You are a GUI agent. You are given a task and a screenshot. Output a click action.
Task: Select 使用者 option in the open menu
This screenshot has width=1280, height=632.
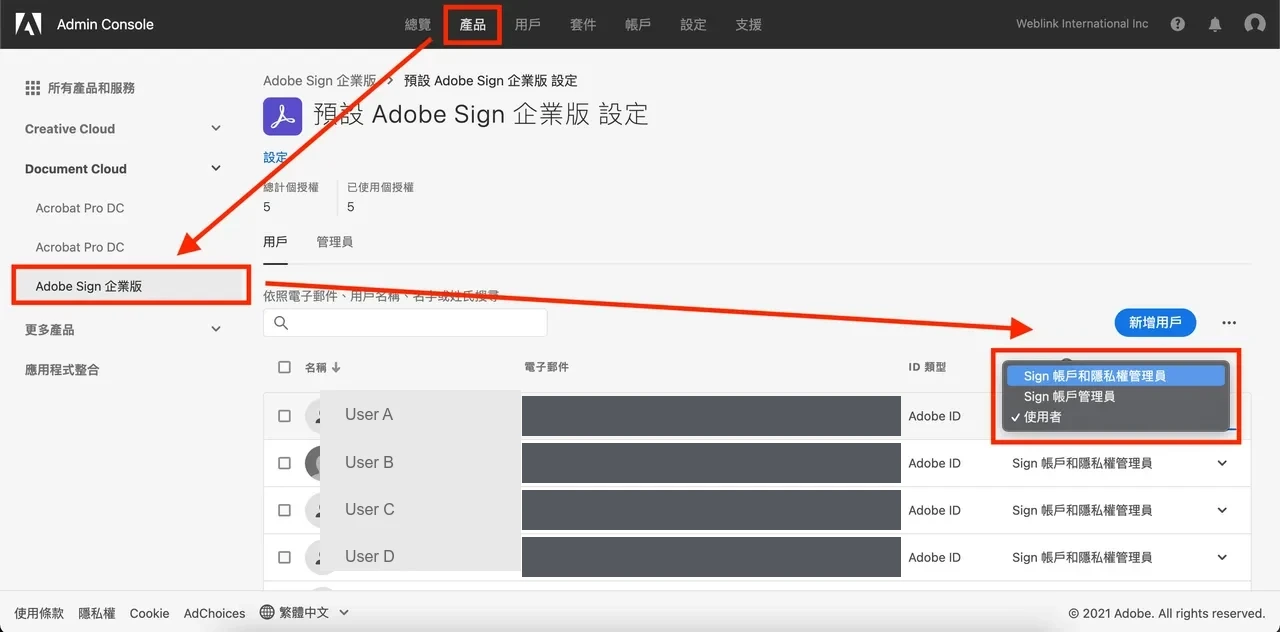pyautogui.click(x=1114, y=417)
